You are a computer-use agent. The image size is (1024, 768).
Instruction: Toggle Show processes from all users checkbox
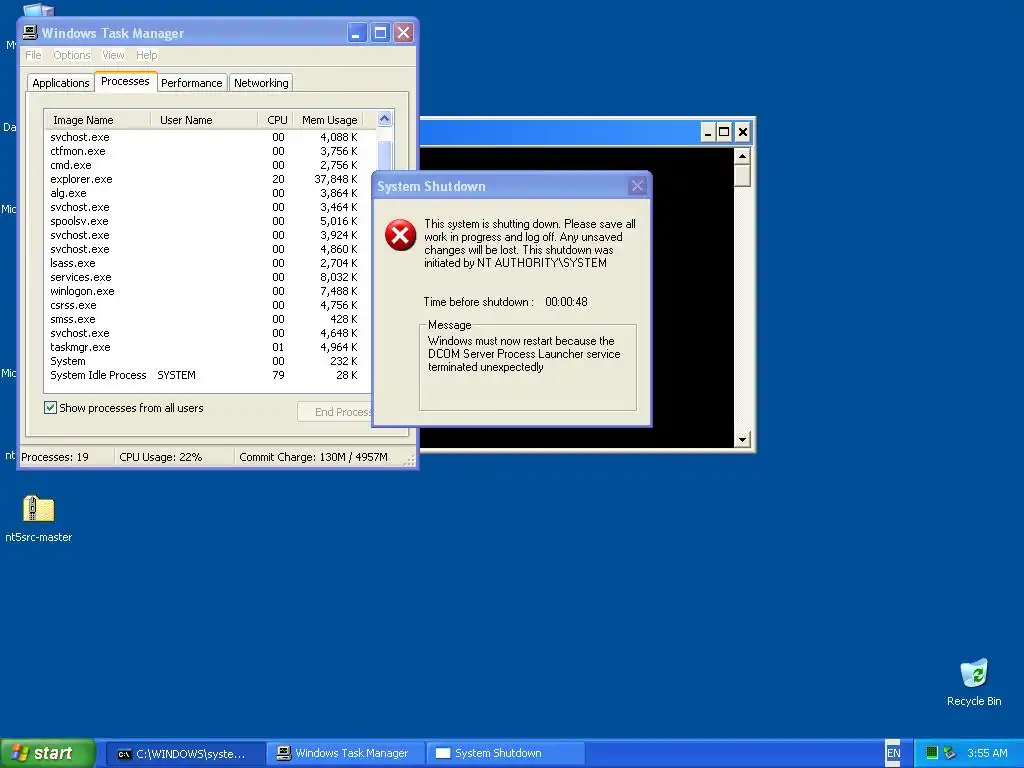click(50, 408)
